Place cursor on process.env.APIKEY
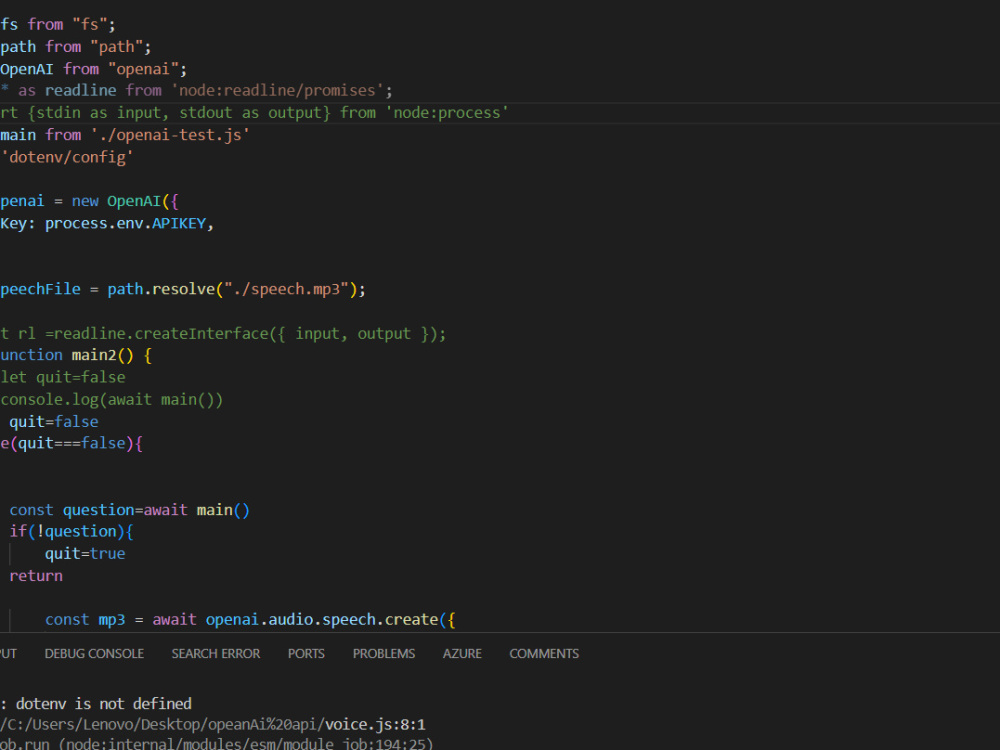 (125, 223)
